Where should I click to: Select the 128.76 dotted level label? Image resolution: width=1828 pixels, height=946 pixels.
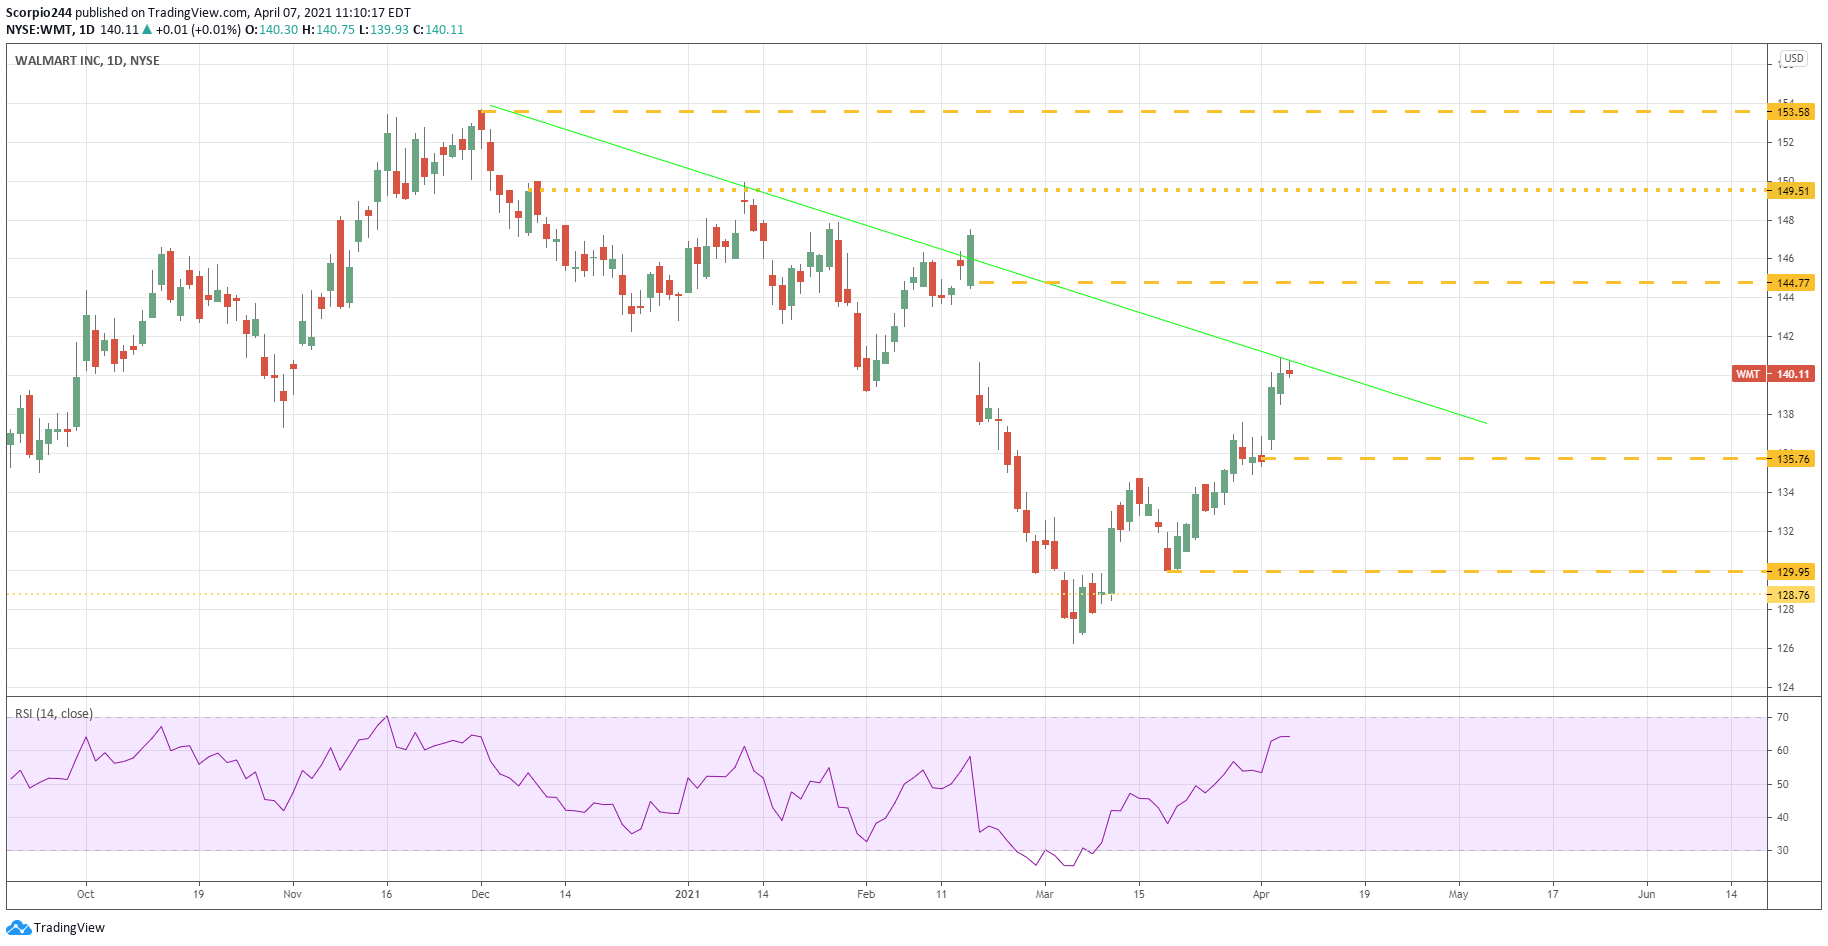pyautogui.click(x=1793, y=595)
